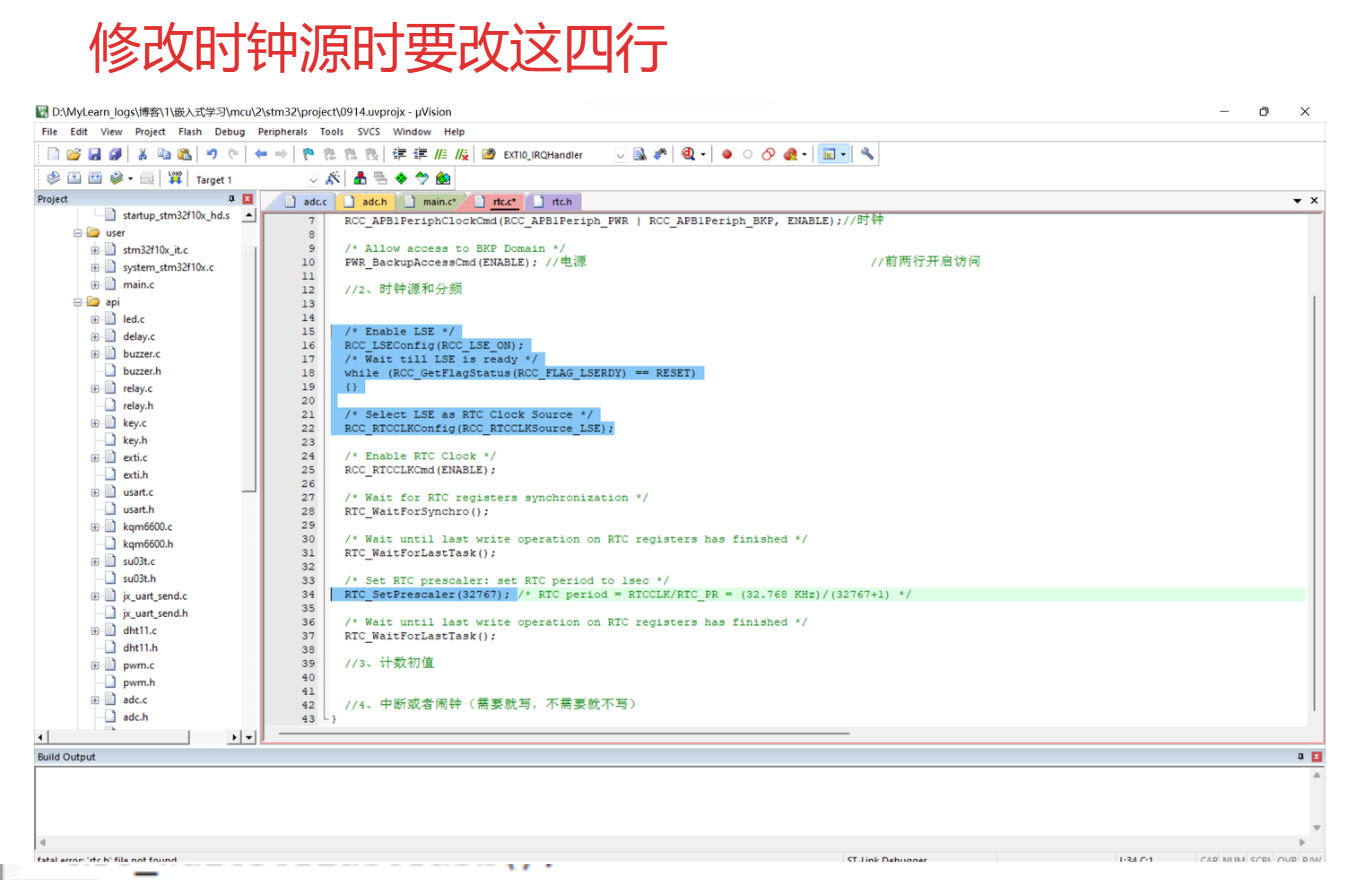Viewport: 1372px width, 880px height.
Task: Select buzzer.h in project tree
Action: pos(140,371)
